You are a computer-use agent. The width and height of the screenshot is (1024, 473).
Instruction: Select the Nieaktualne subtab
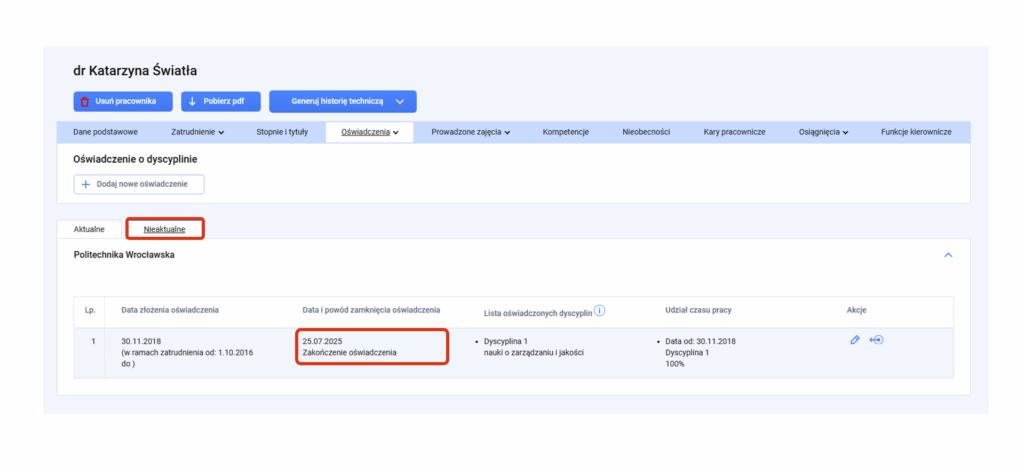pyautogui.click(x=165, y=229)
